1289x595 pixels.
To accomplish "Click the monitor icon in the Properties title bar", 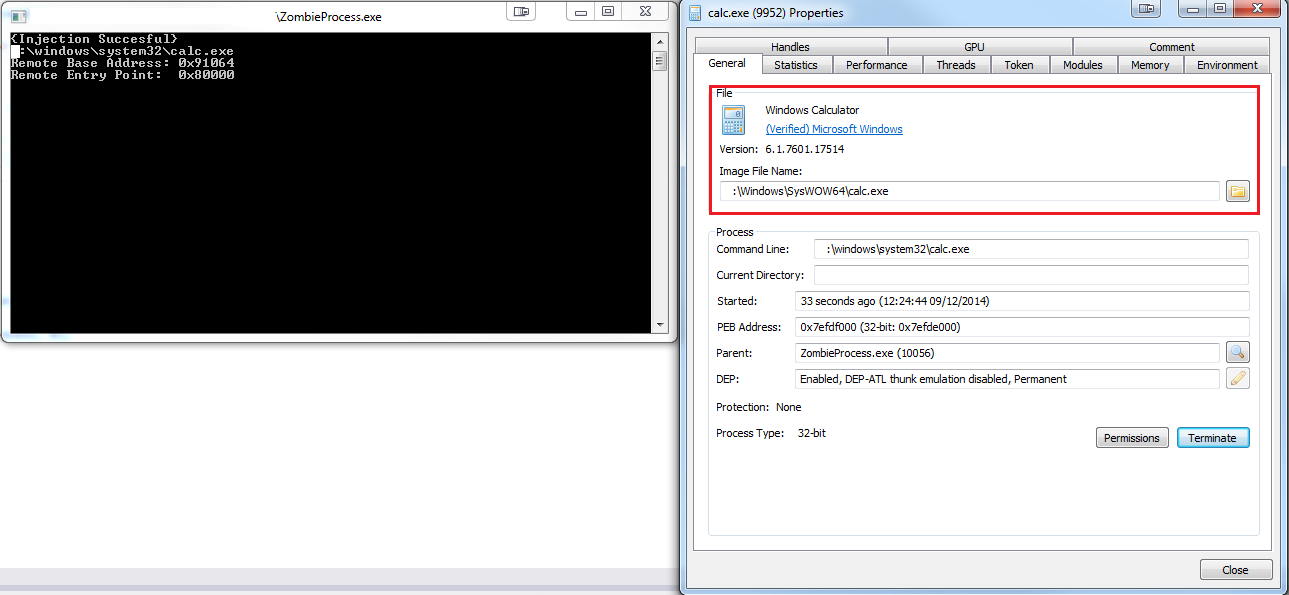I will click(x=1146, y=9).
